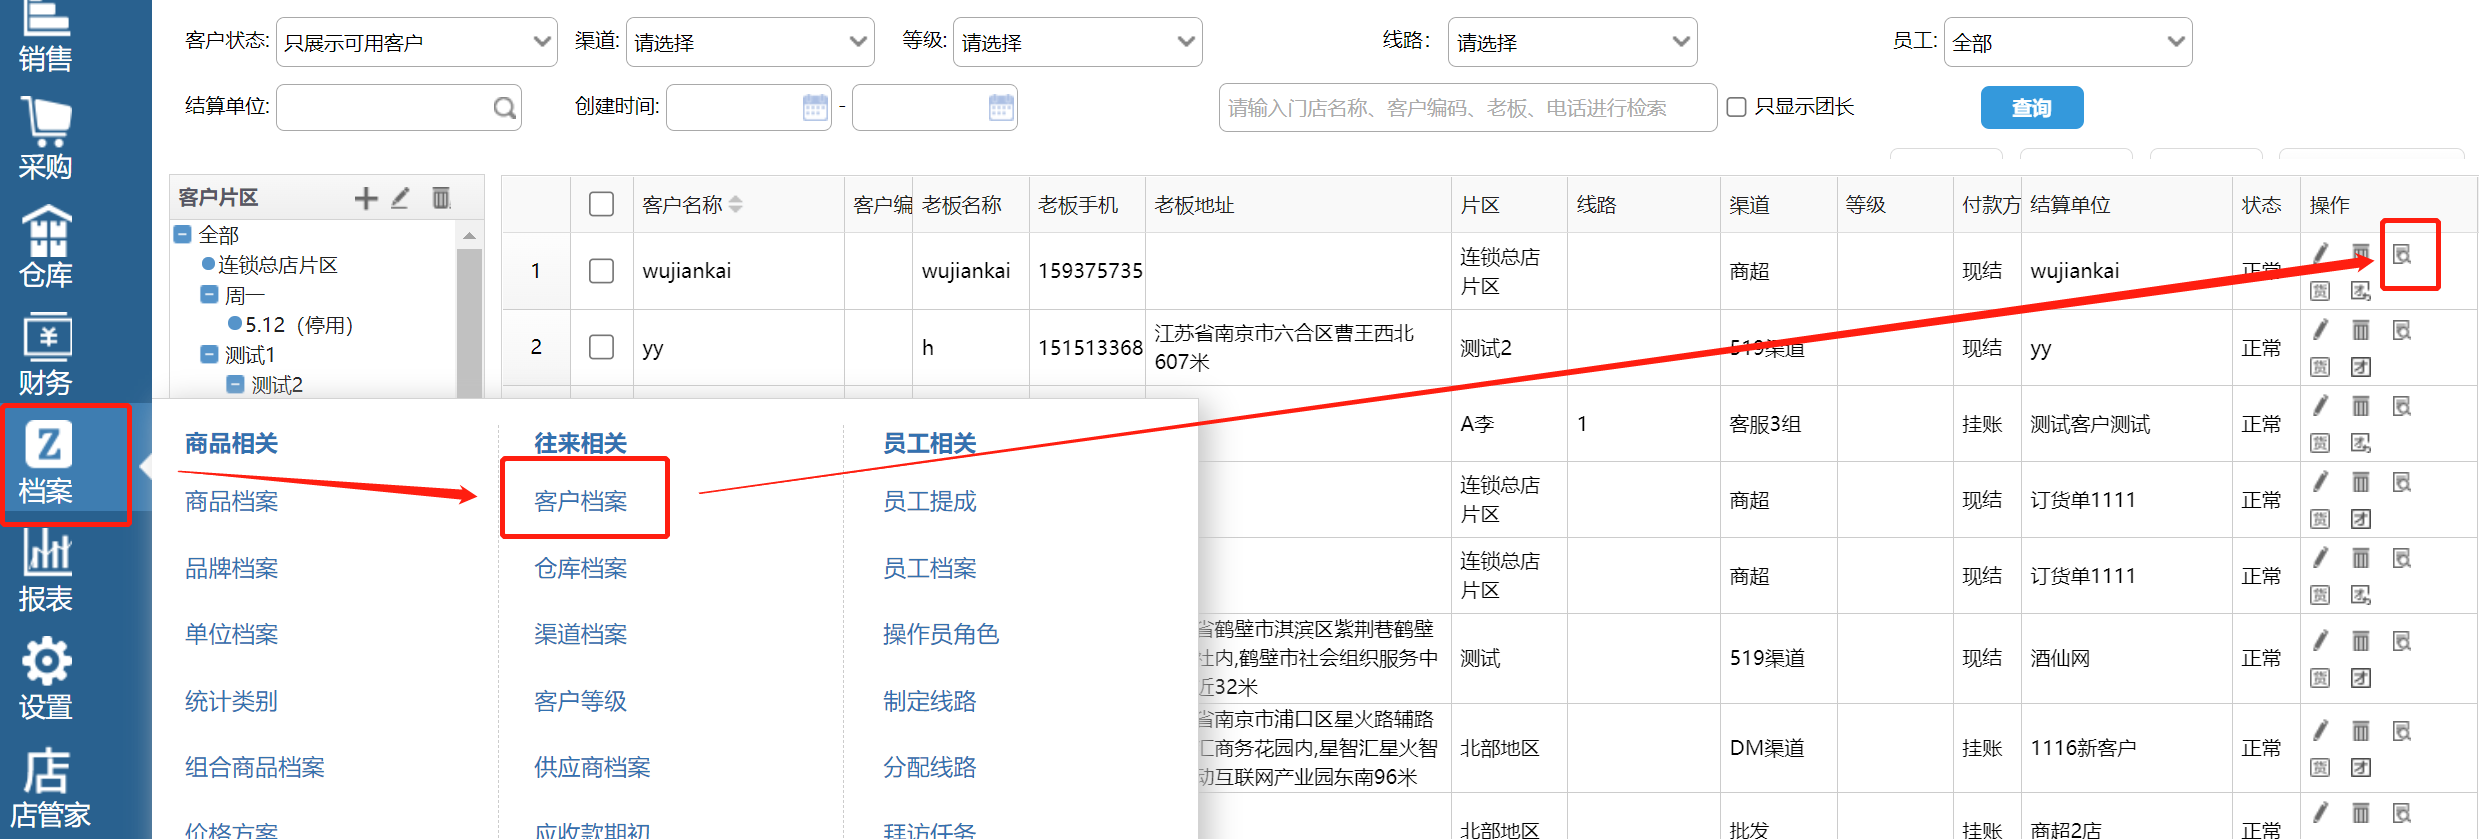Screen dimensions: 2479x839
Task: Sort table by 客户名称 column arrows
Action: (x=736, y=204)
